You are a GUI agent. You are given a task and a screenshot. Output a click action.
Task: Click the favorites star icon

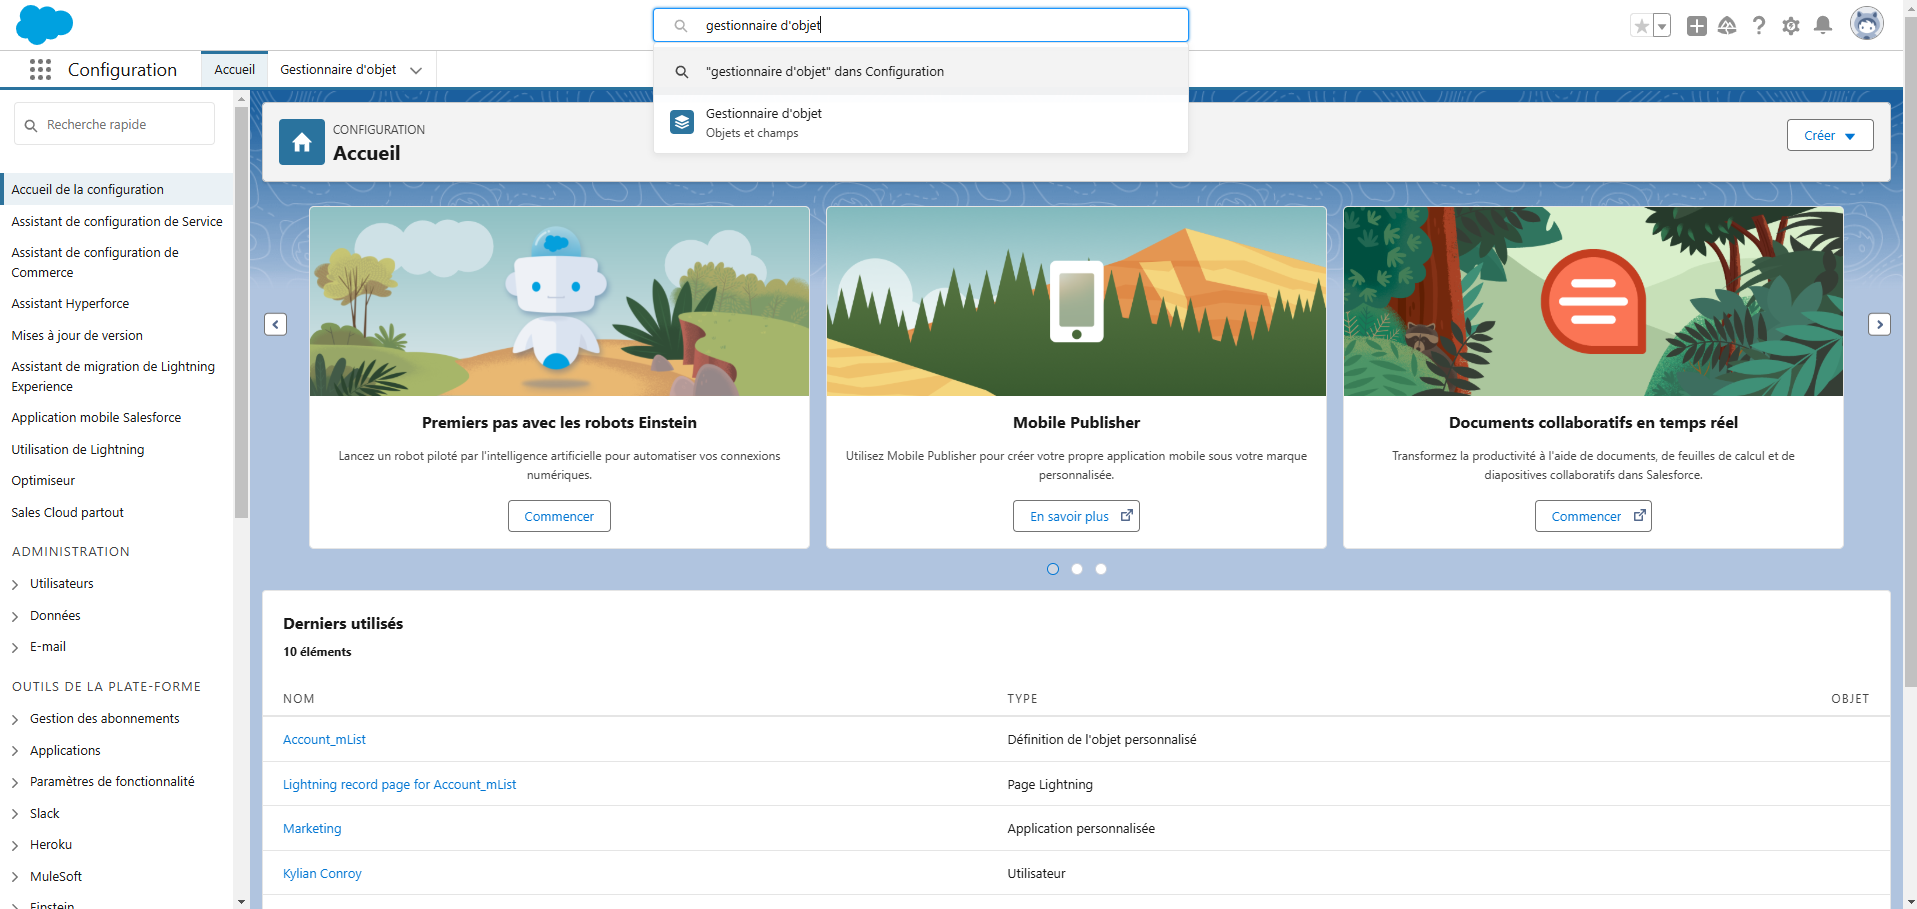(1641, 26)
